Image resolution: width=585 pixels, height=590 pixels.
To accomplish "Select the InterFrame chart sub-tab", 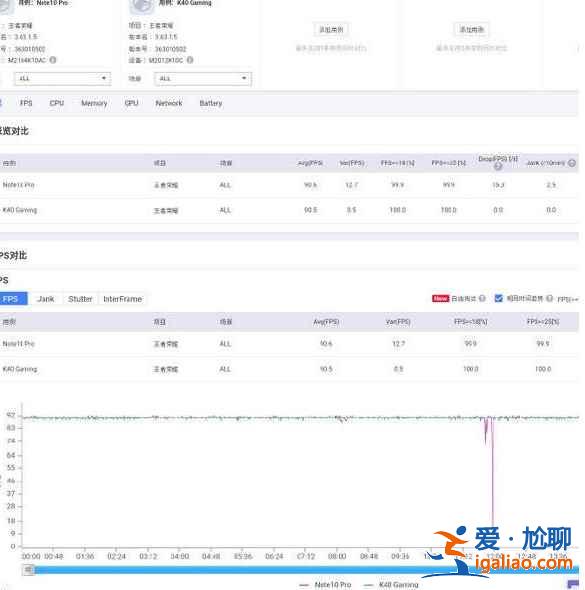I will pos(122,299).
